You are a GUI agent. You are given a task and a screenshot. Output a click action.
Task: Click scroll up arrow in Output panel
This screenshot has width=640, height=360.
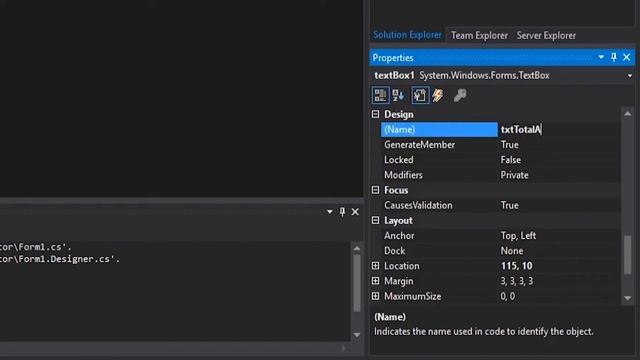coord(357,248)
